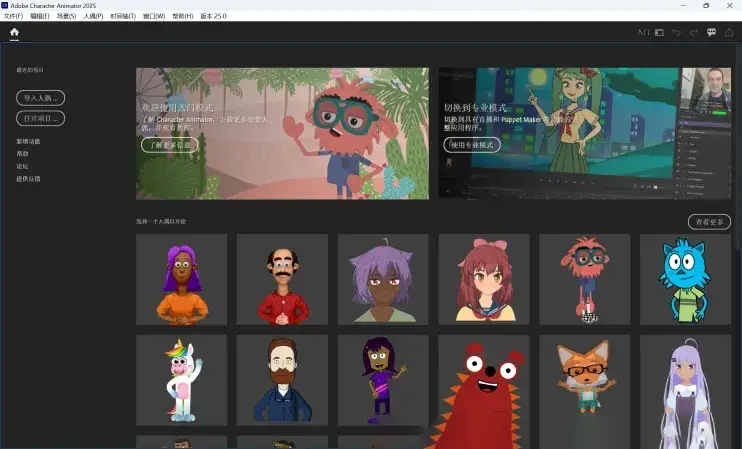Select the unicorn puppet thumbnail
742x449 pixels.
(181, 380)
